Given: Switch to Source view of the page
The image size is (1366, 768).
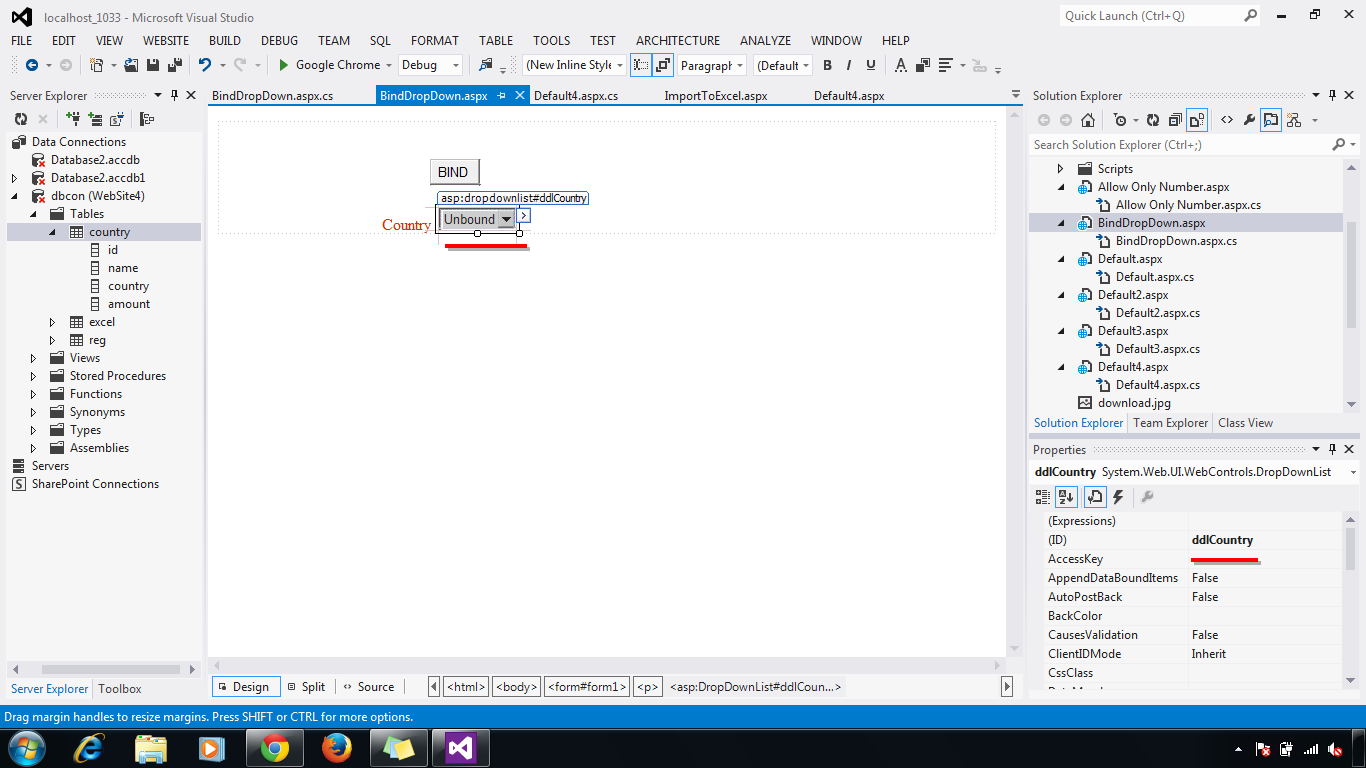Looking at the screenshot, I should [369, 687].
